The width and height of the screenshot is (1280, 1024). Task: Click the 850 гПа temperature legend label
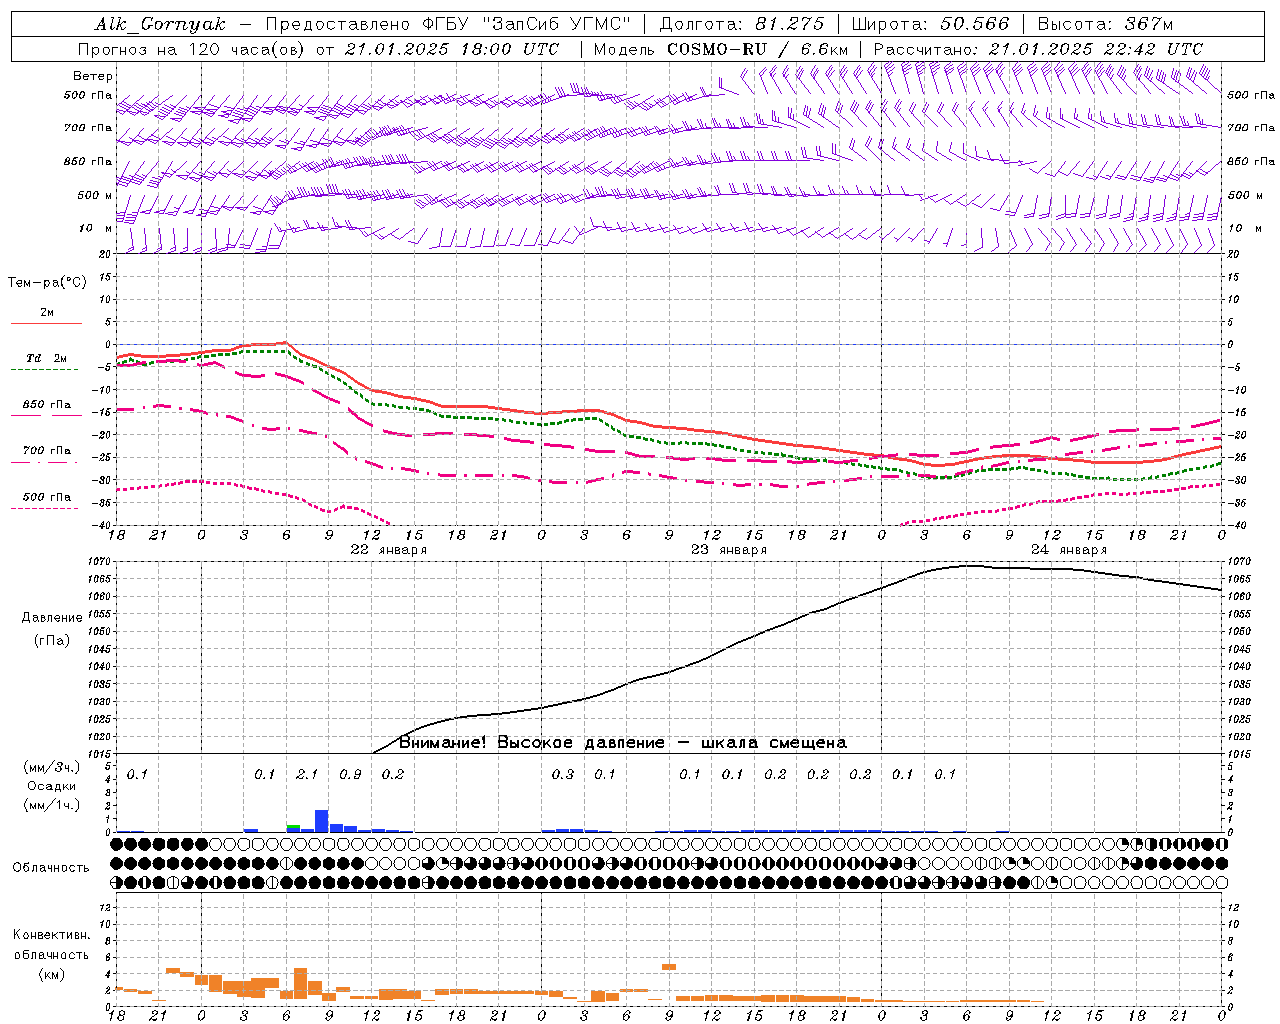[x=47, y=405]
